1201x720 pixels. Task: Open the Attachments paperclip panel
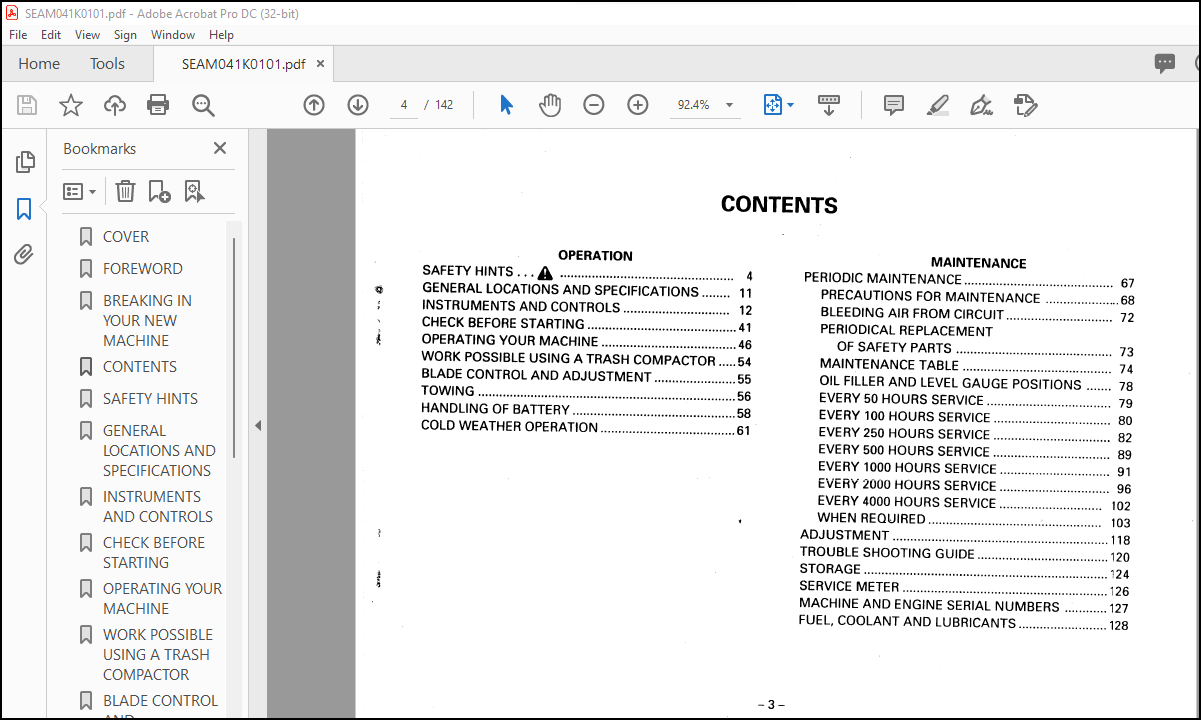[25, 255]
